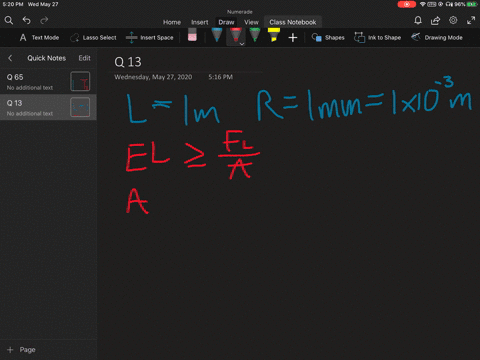Switch to Text Mode

coord(39,38)
